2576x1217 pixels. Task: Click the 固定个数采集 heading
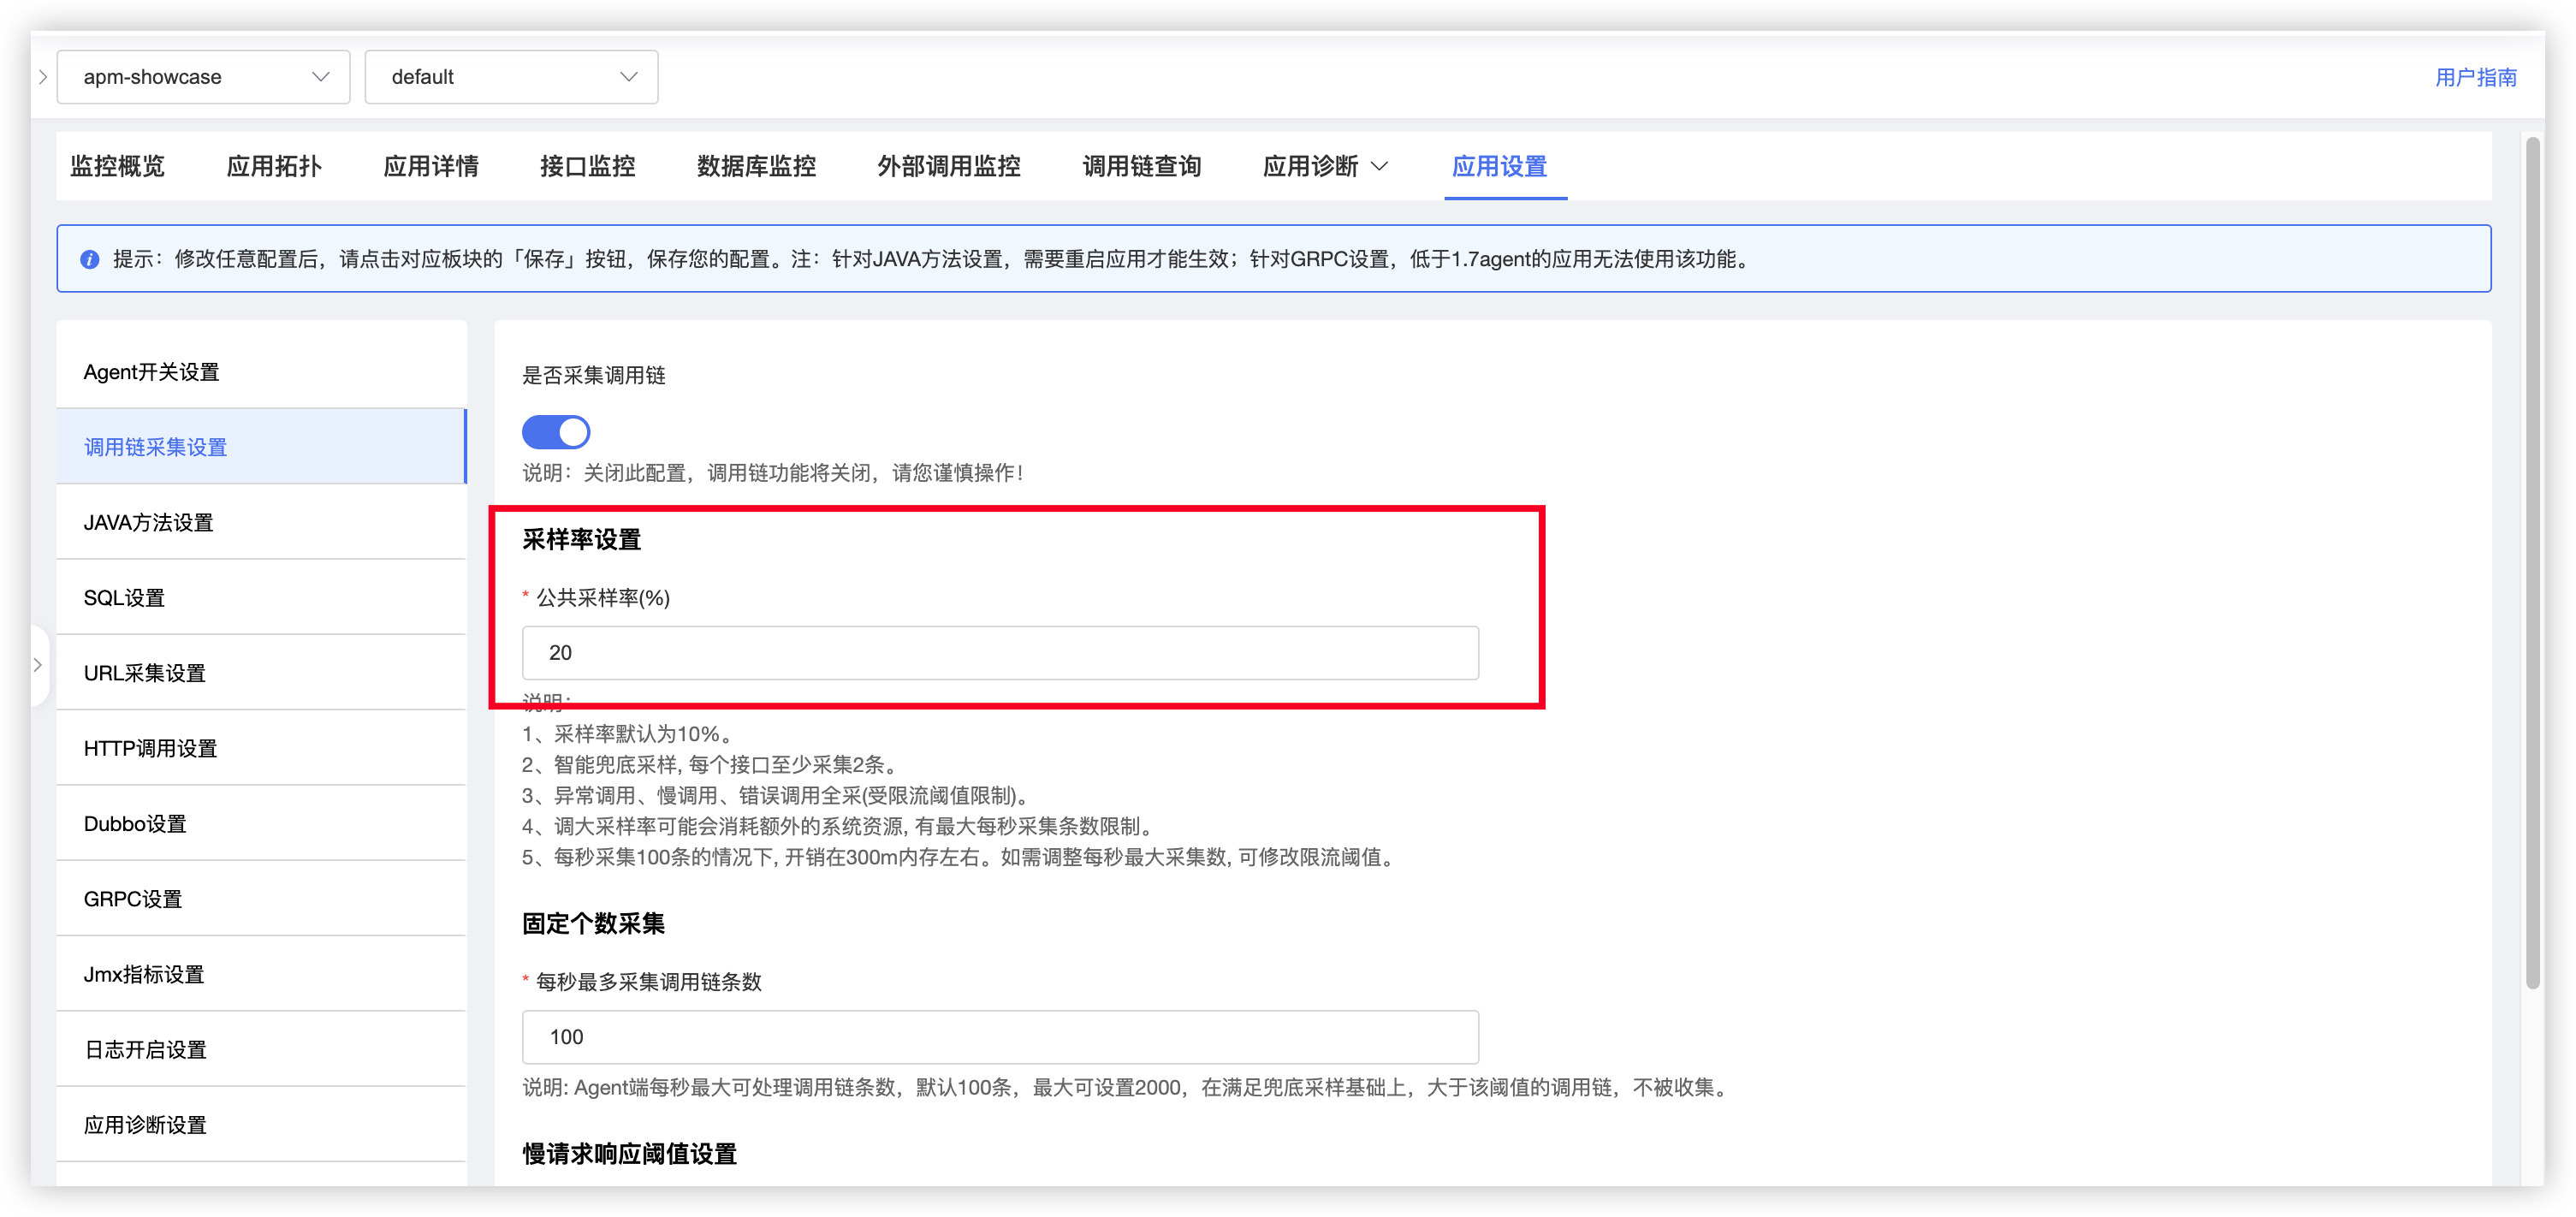tap(594, 924)
